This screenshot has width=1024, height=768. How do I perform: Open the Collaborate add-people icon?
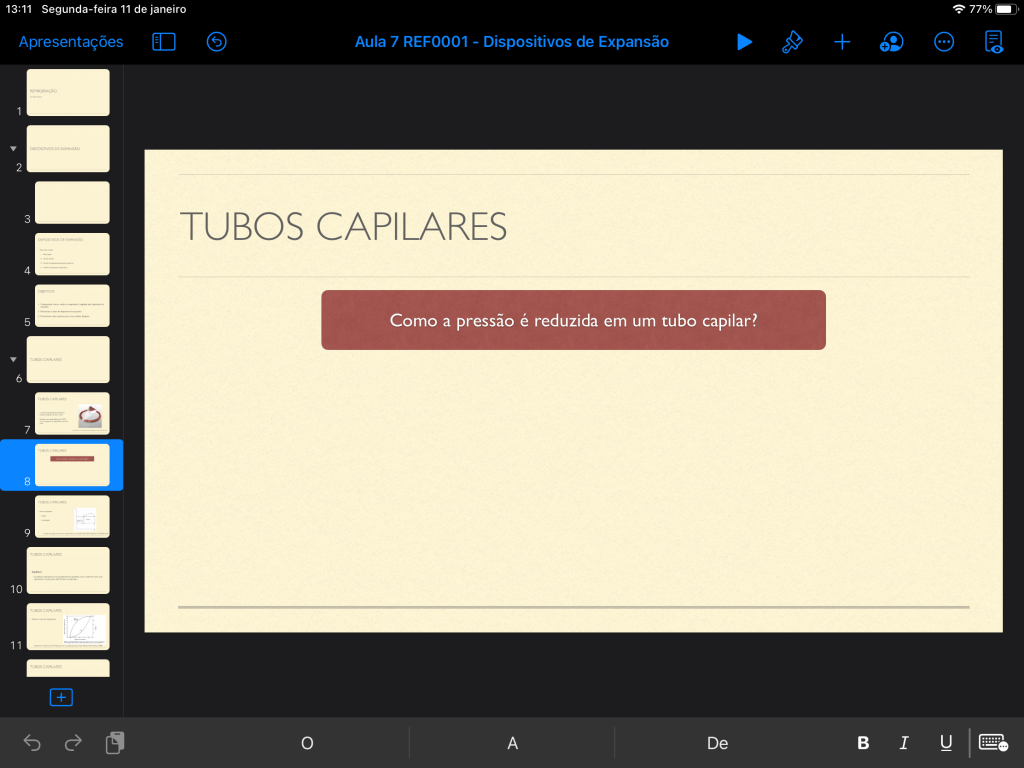[891, 42]
